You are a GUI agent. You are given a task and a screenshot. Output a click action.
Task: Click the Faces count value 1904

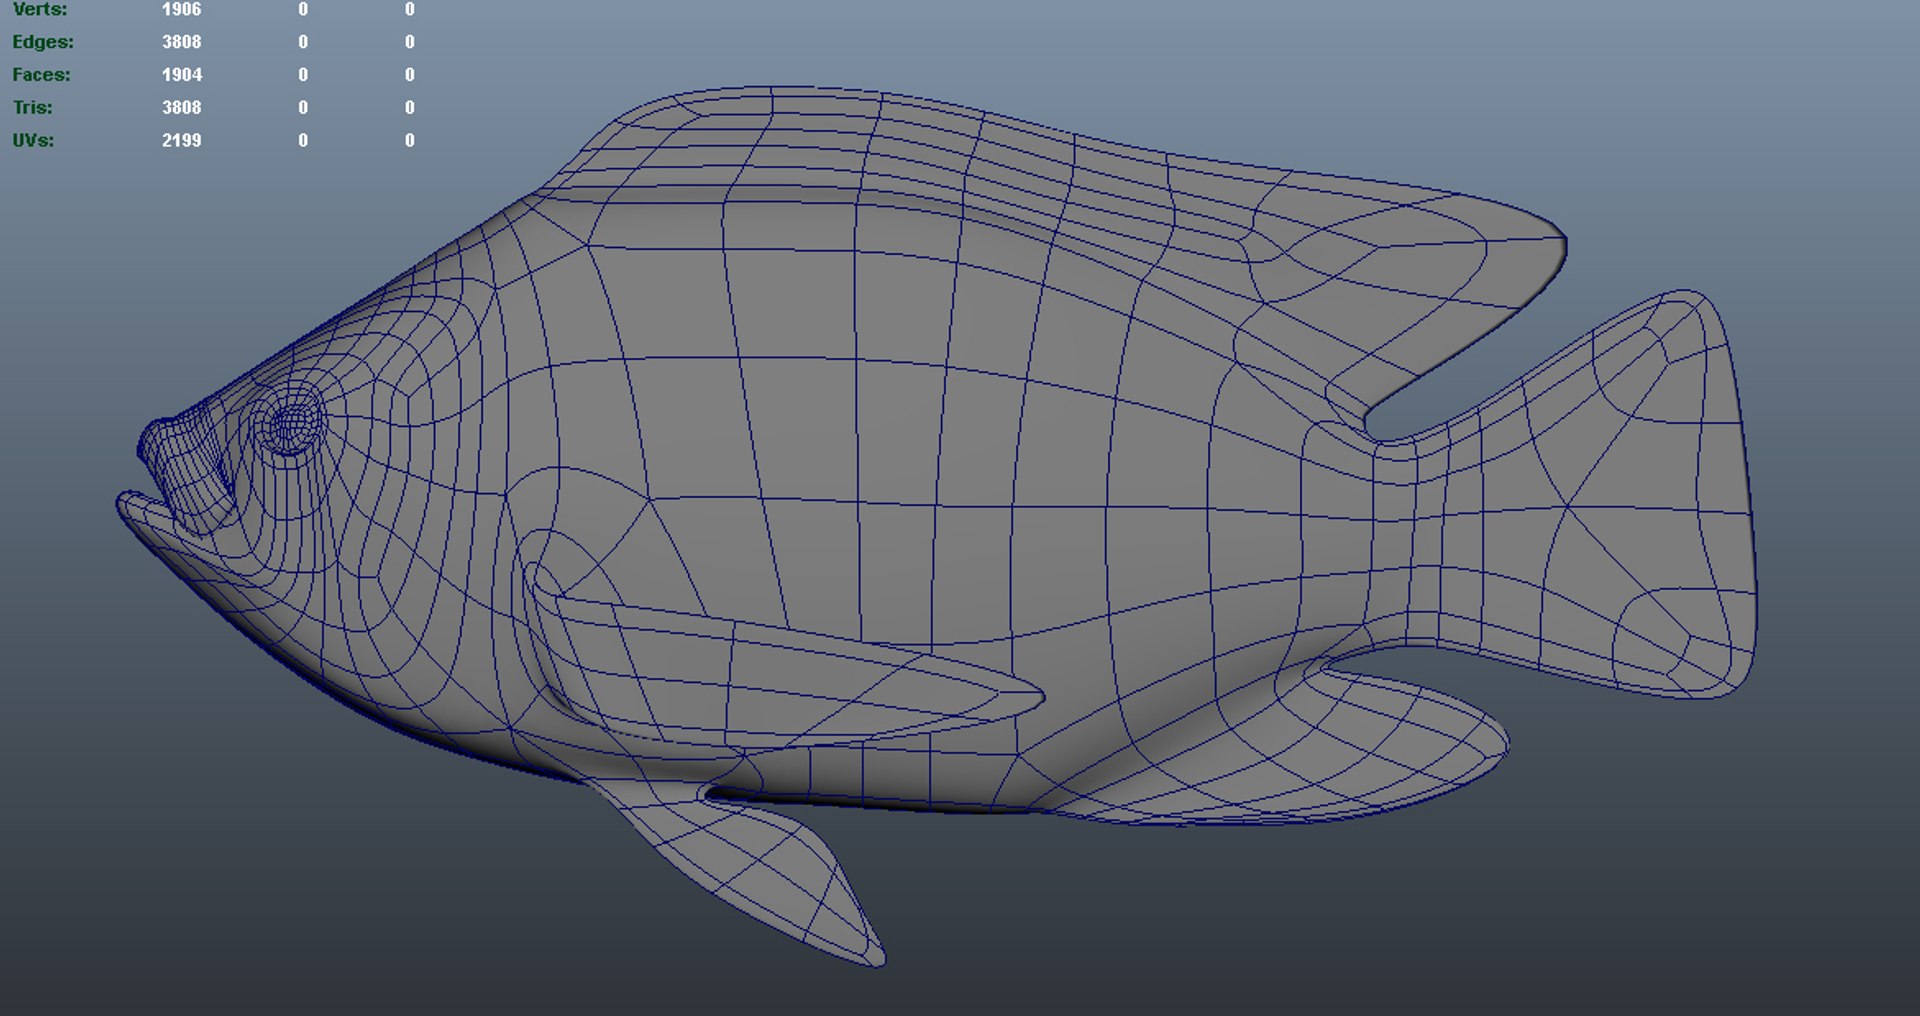[181, 75]
